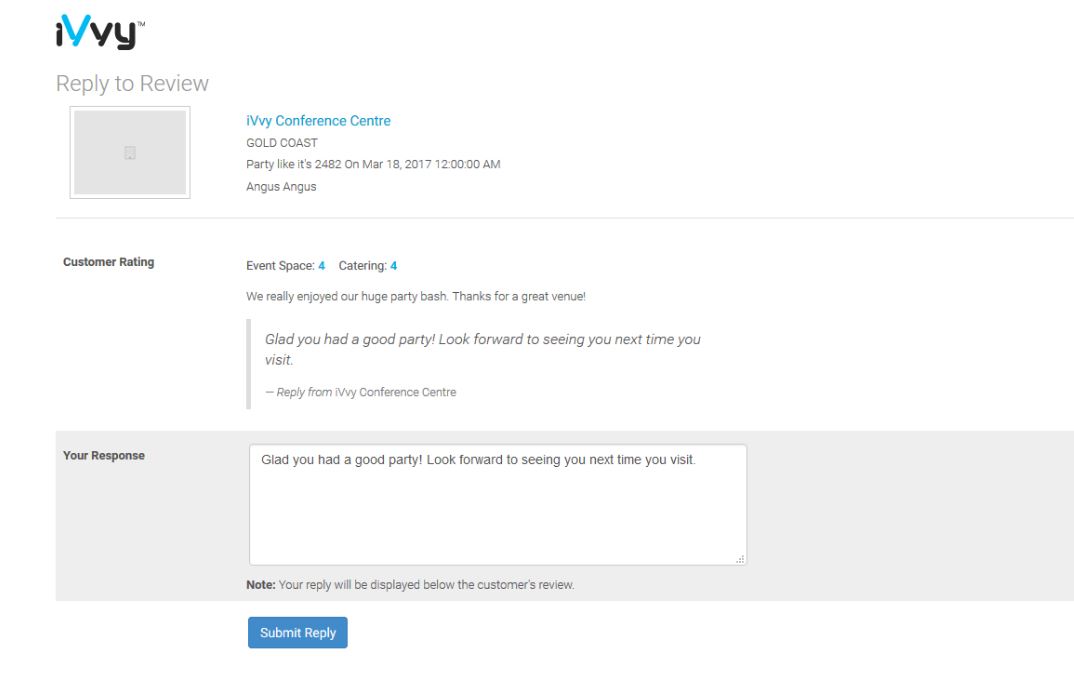The height and width of the screenshot is (680, 1074).
Task: Click the text area resize handle
Action: click(740, 559)
